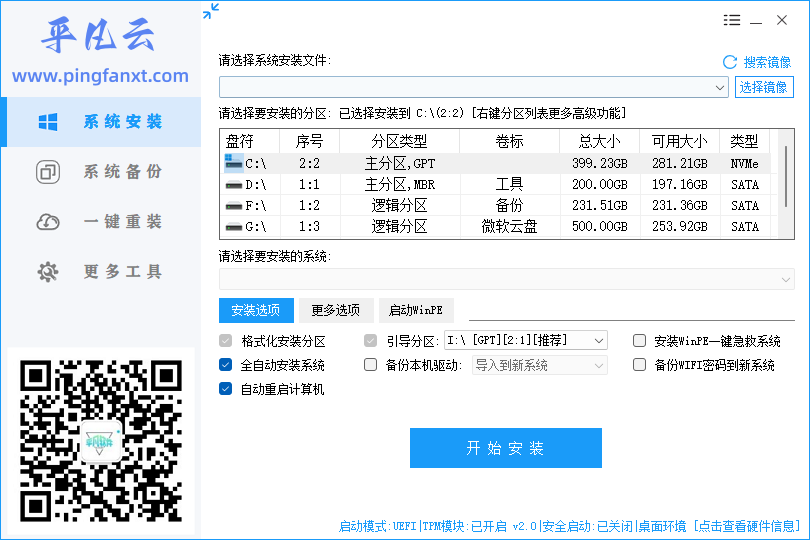
Task: Click the Windows logo icon in sidebar
Action: click(x=48, y=122)
